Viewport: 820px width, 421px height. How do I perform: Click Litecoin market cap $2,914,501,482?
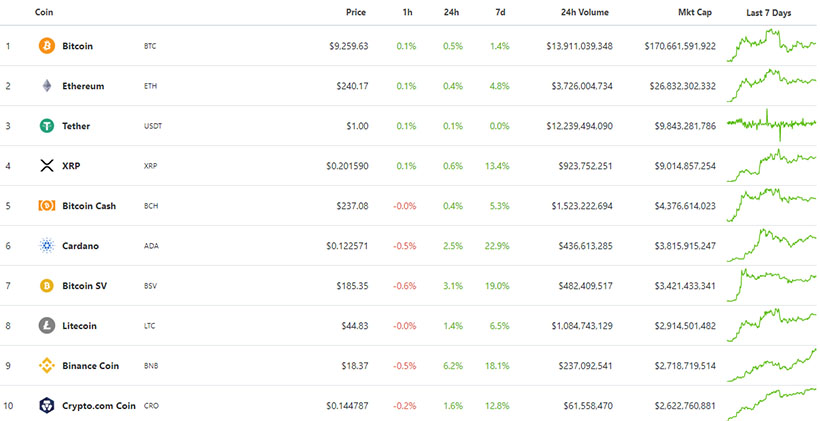(685, 326)
